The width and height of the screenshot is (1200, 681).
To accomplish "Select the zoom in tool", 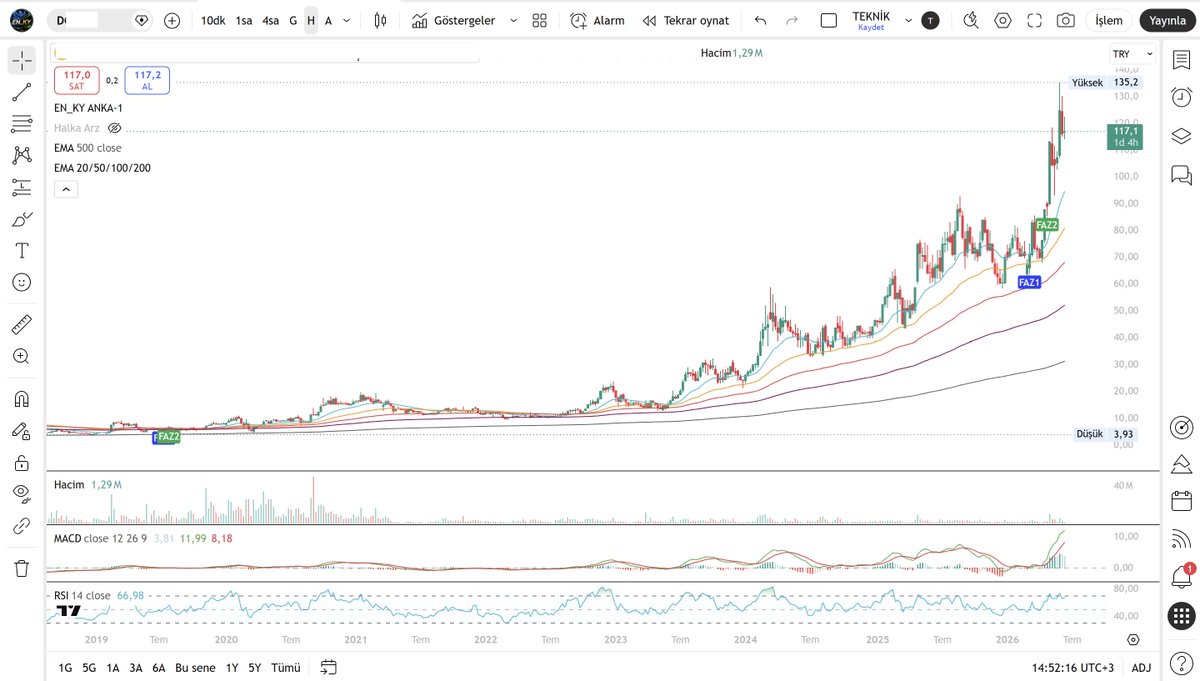I will click(x=21, y=356).
